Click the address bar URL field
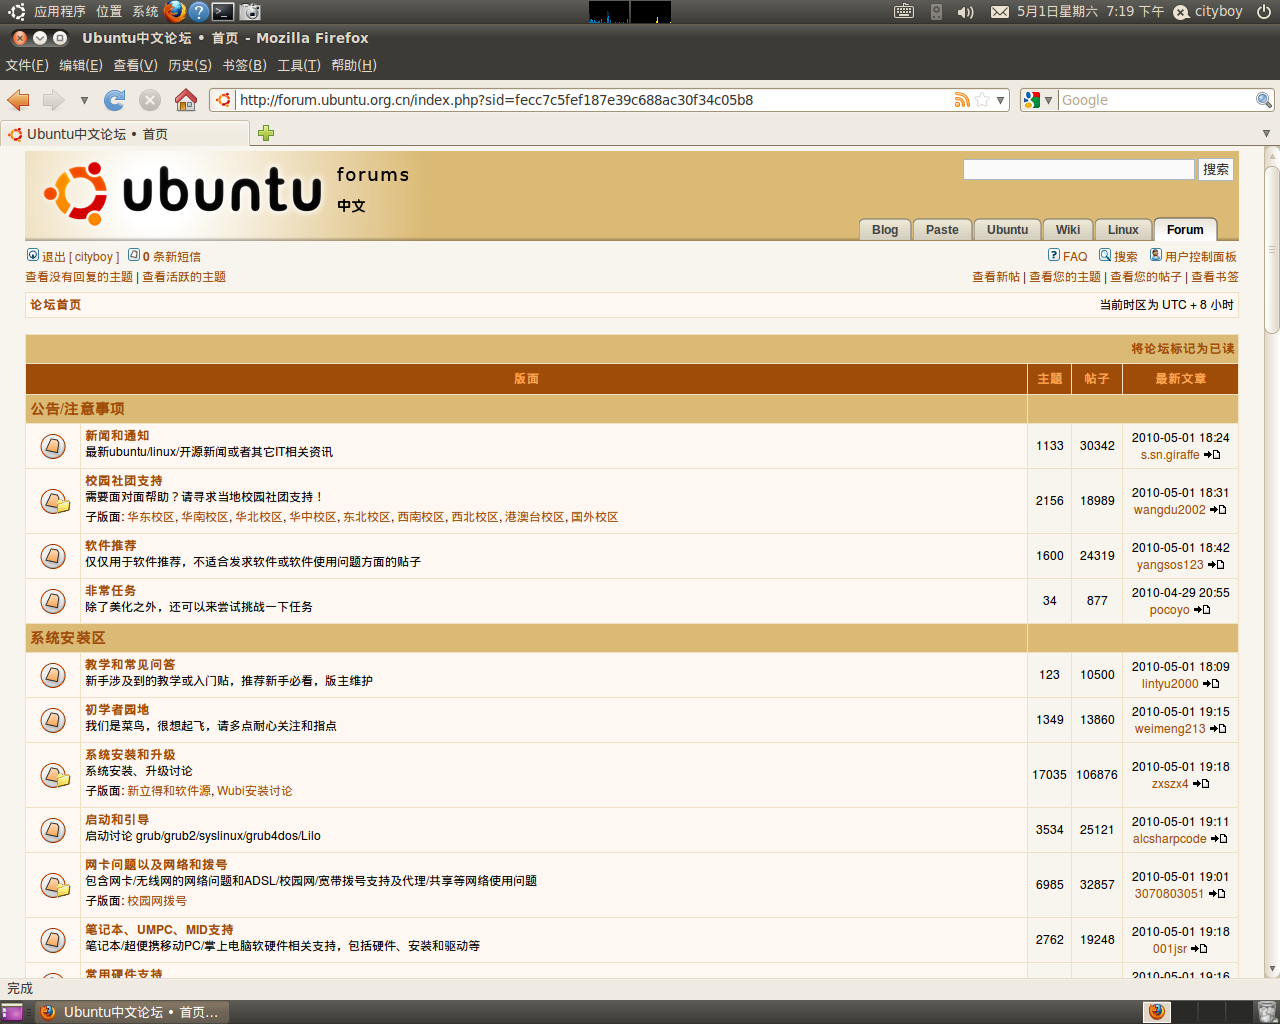1280x1024 pixels. 595,100
